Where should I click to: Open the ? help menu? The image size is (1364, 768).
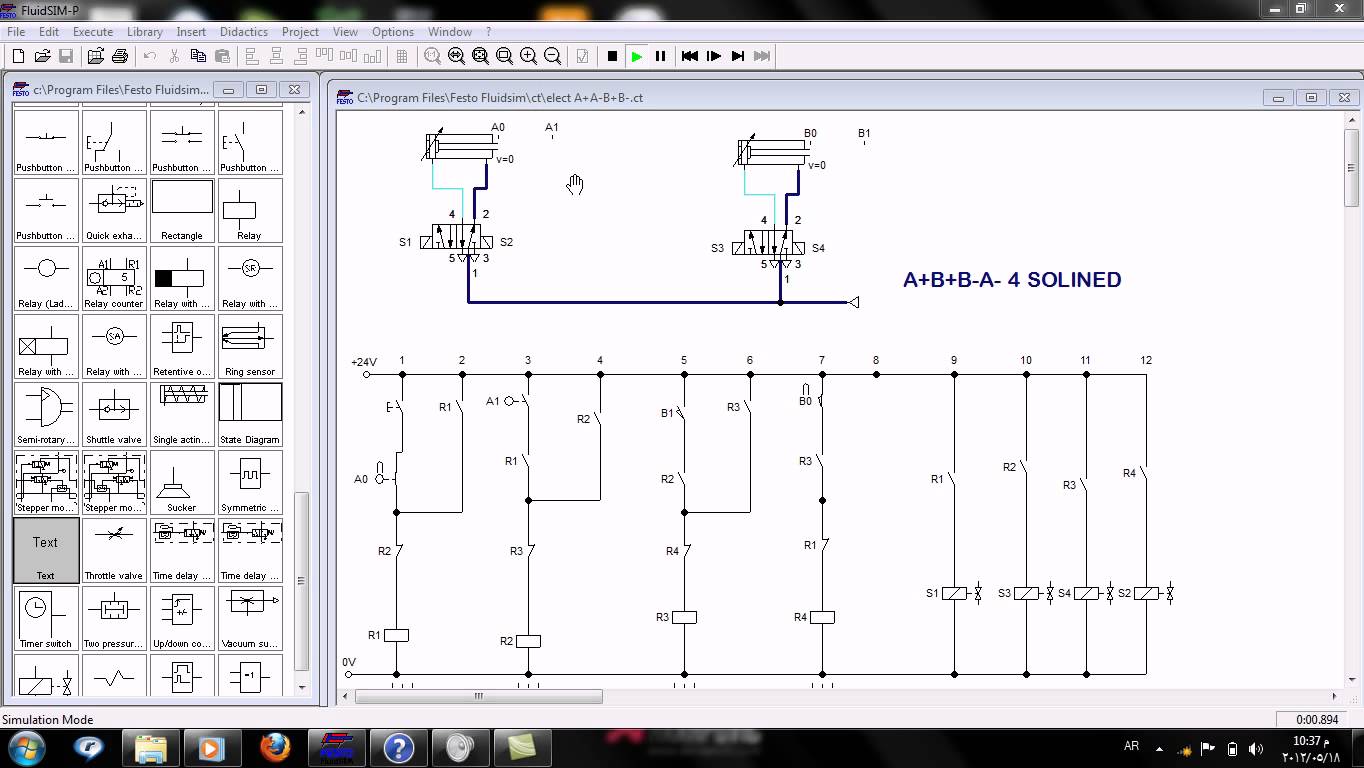tap(489, 32)
